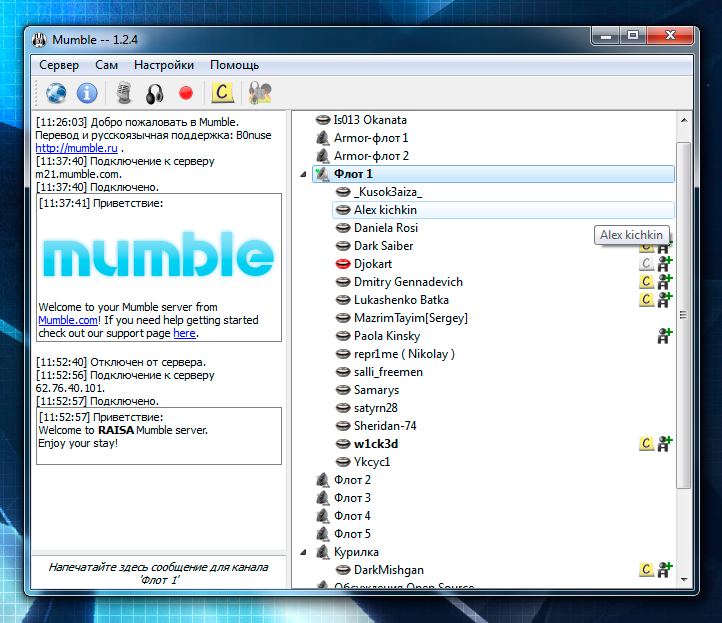Click the Mumble logo image in chat log
722x623 pixels.
tap(158, 254)
